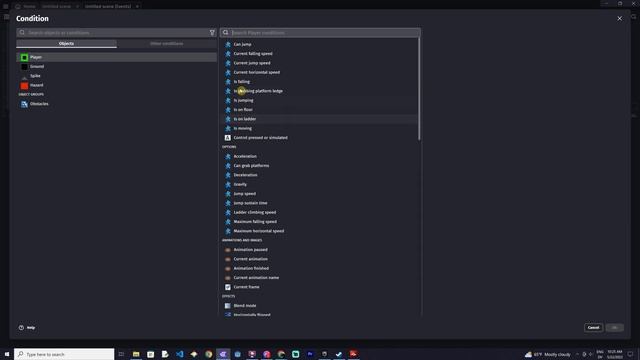Viewport: 640px width, 360px height.
Task: Select the red Hazard object icon
Action: 24,85
